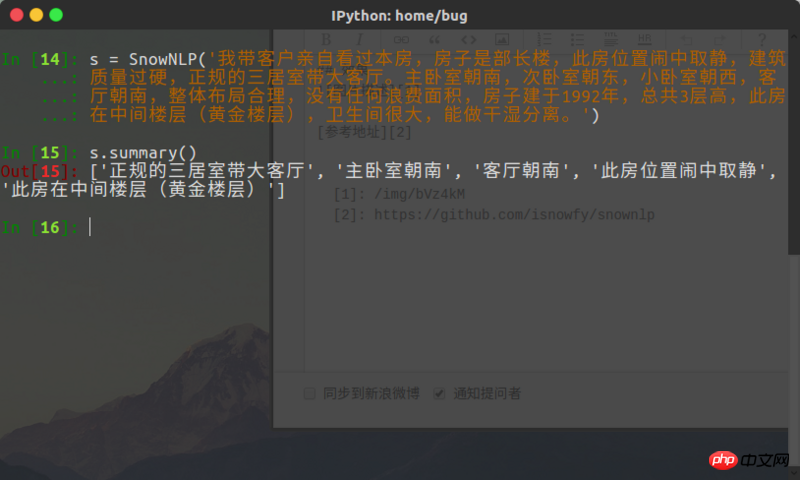
Task: Minimize the window with the yellow button
Action: tap(36, 15)
